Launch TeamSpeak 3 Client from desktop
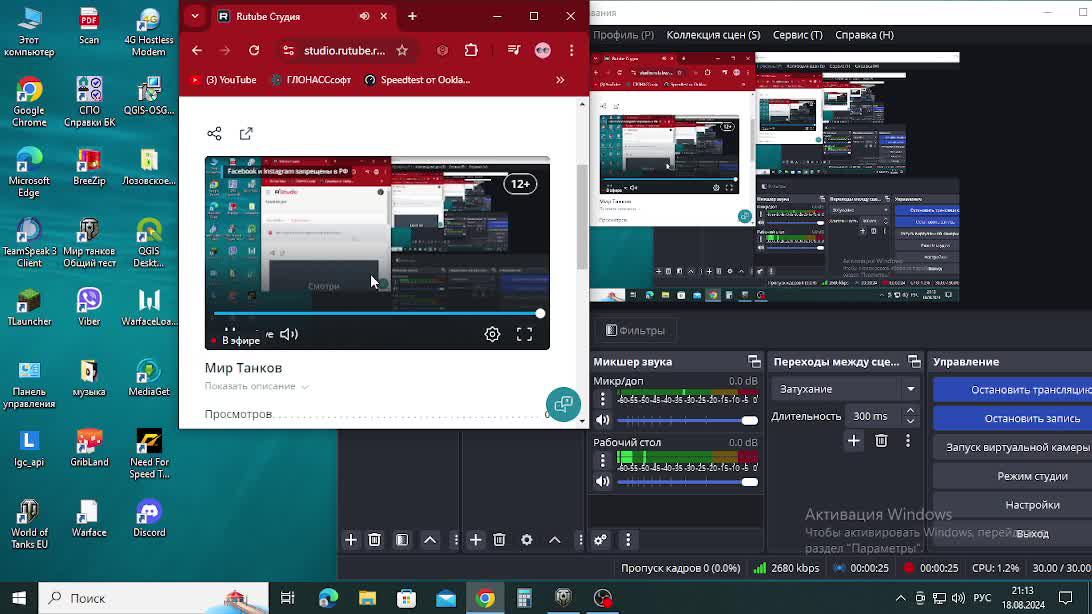Image resolution: width=1092 pixels, height=614 pixels. coord(29,242)
